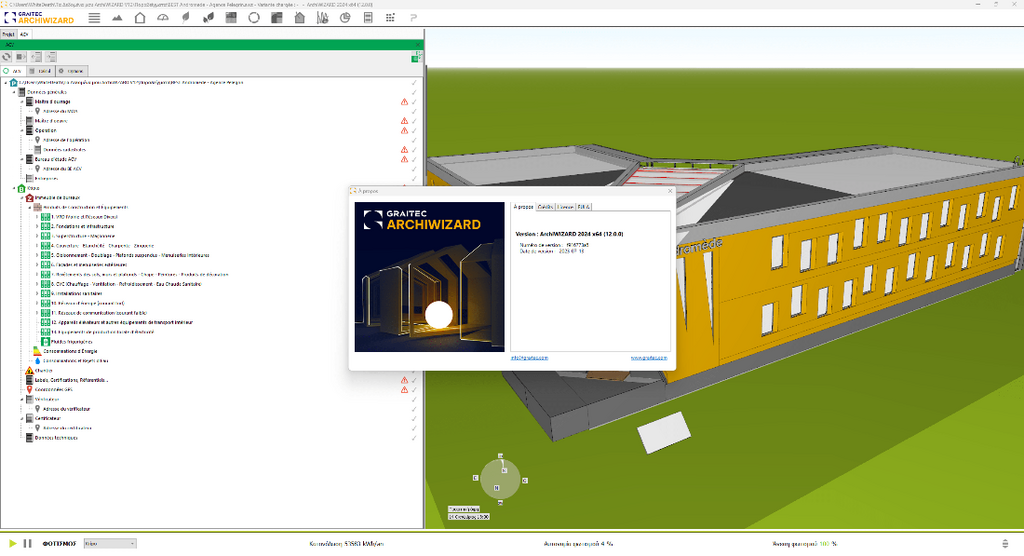Viewport: 1024px width, 556px height.
Task: Select the Licence tab in À propos dialog
Action: pyautogui.click(x=566, y=206)
